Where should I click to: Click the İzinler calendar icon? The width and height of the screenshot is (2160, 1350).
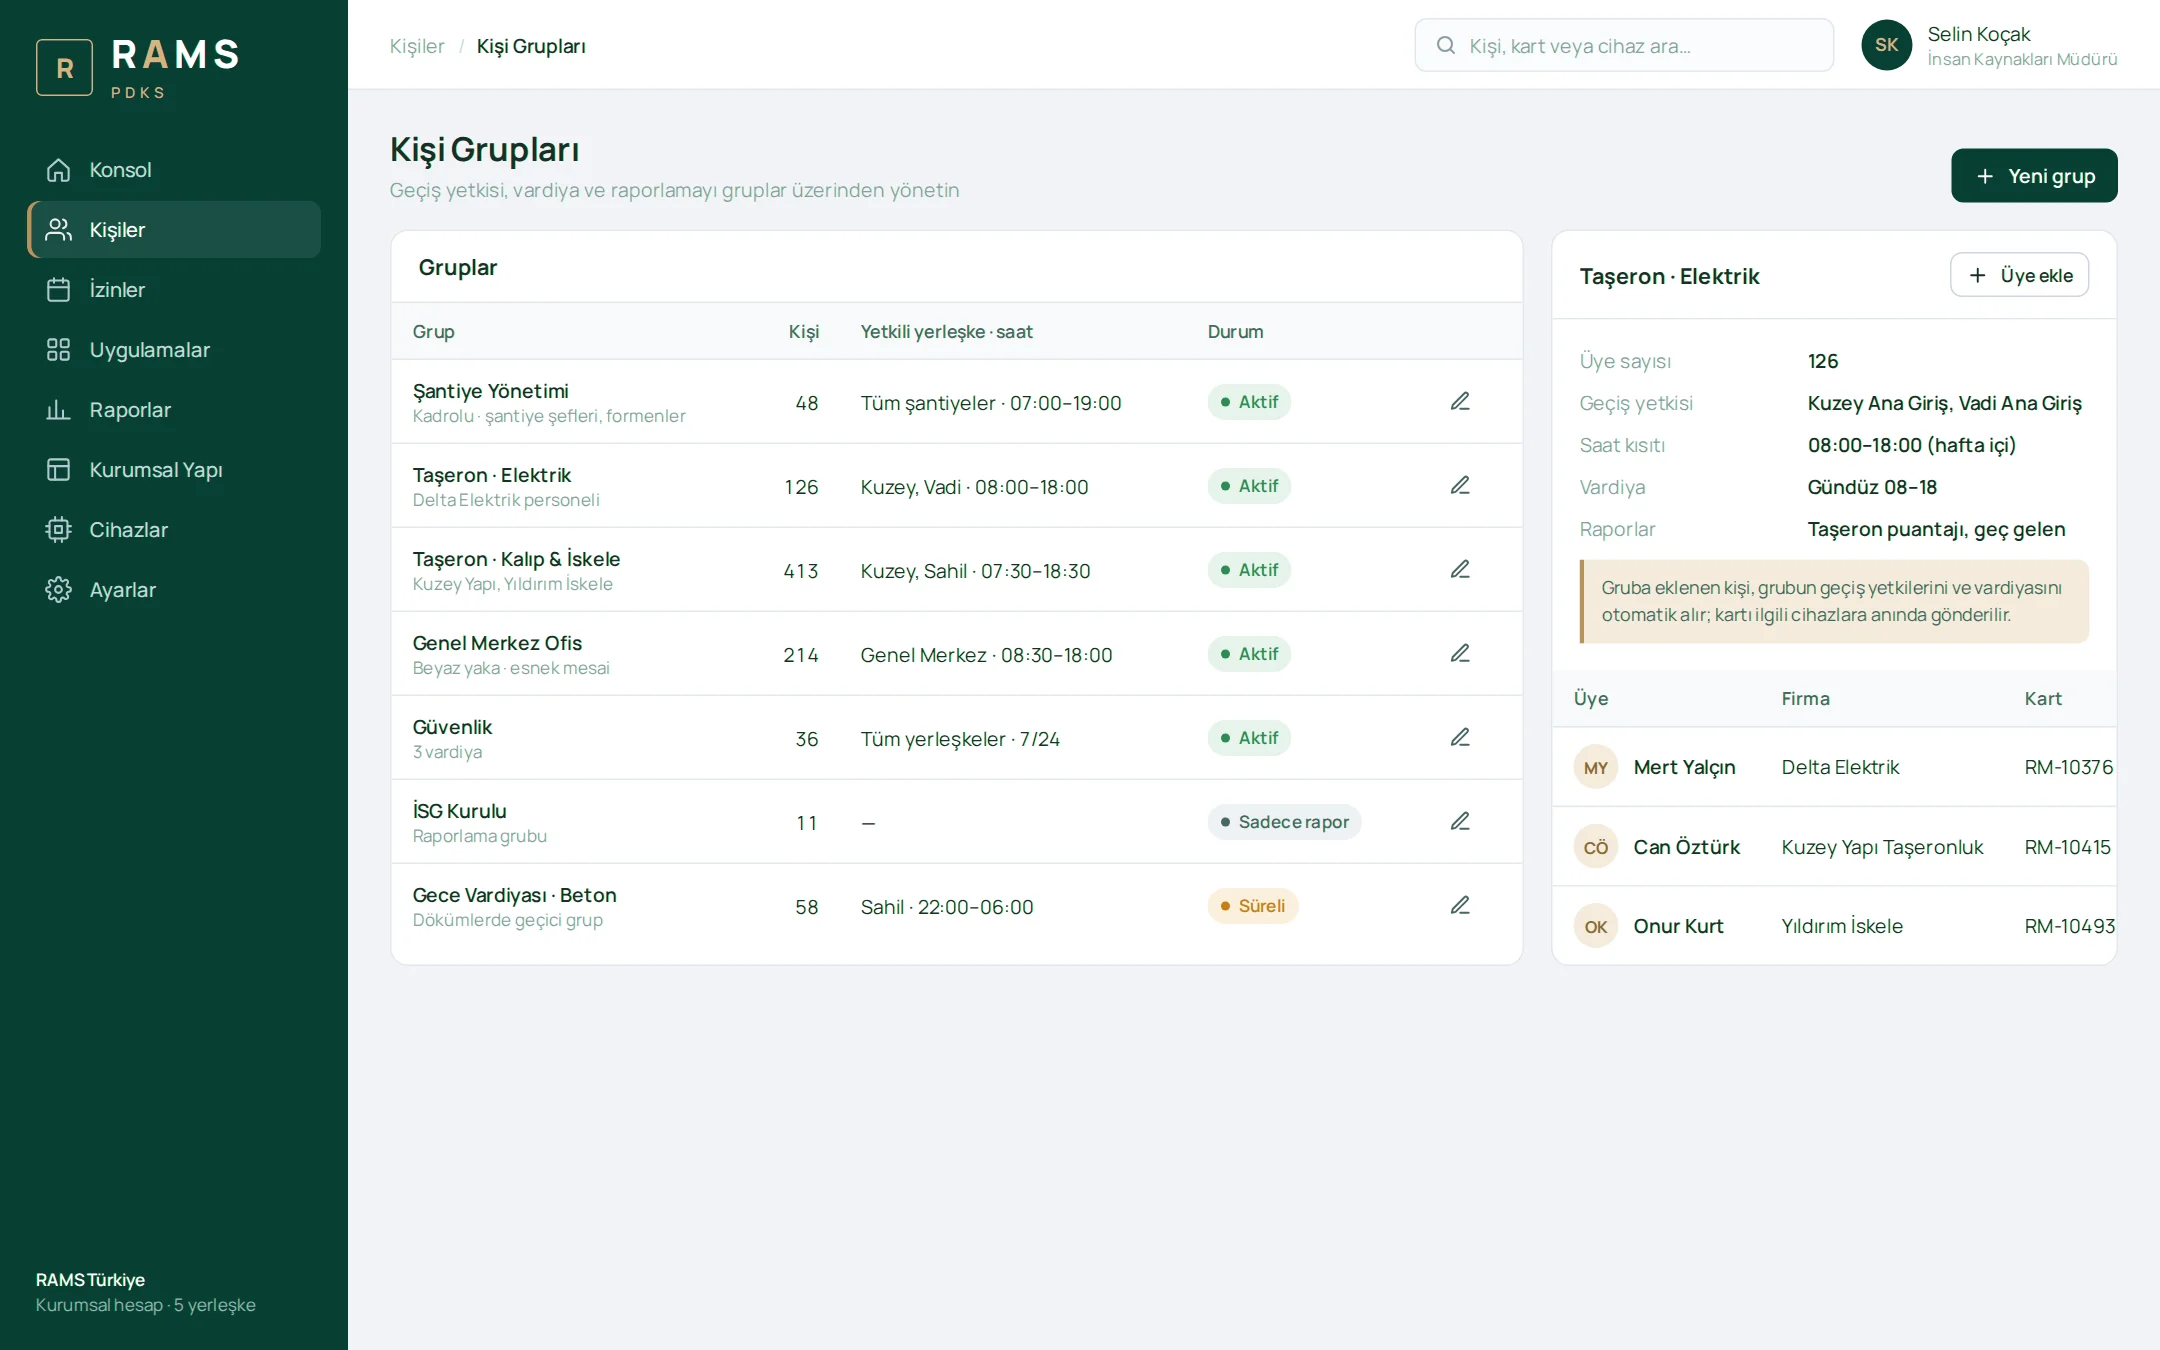59,290
